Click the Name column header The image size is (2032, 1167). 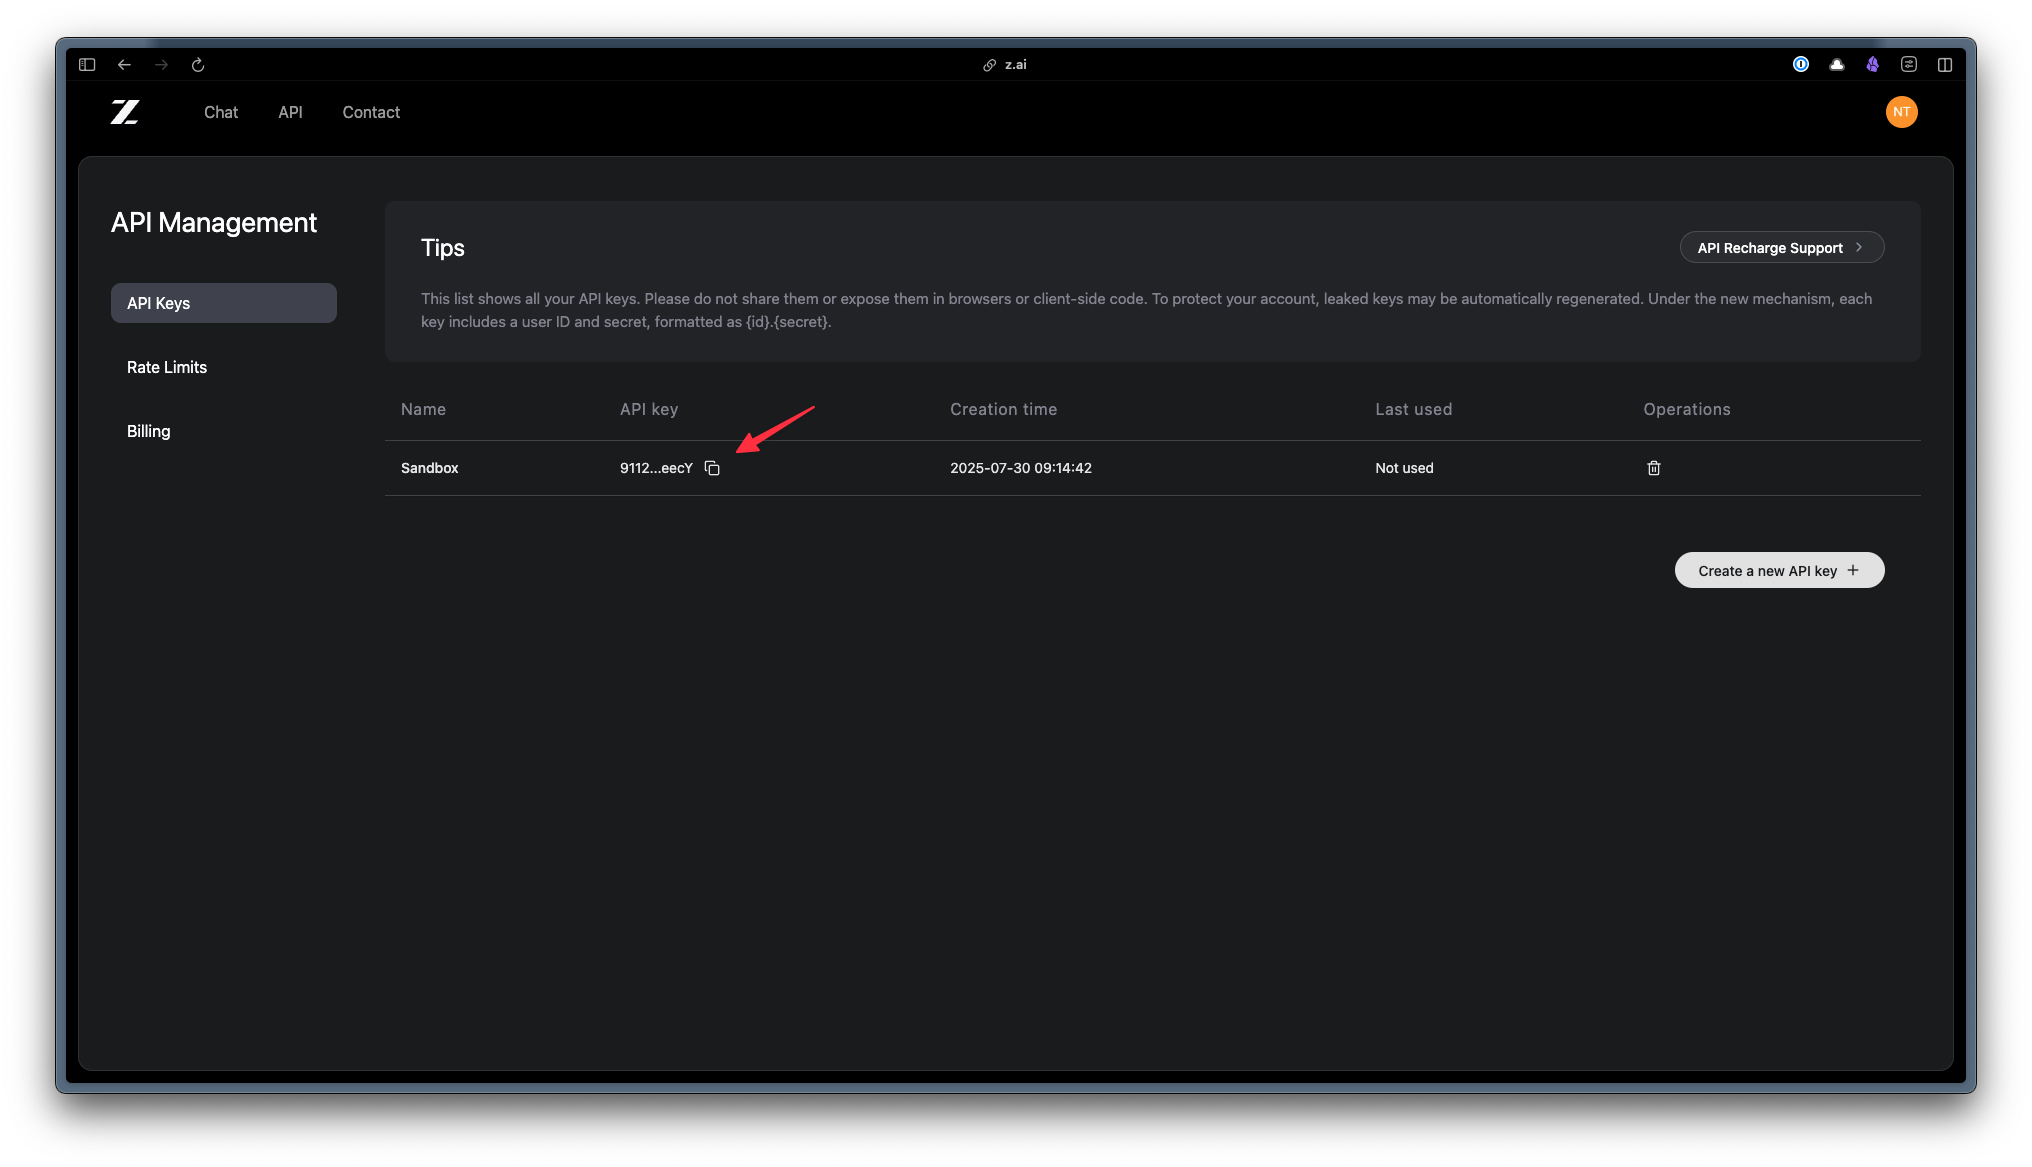[424, 409]
